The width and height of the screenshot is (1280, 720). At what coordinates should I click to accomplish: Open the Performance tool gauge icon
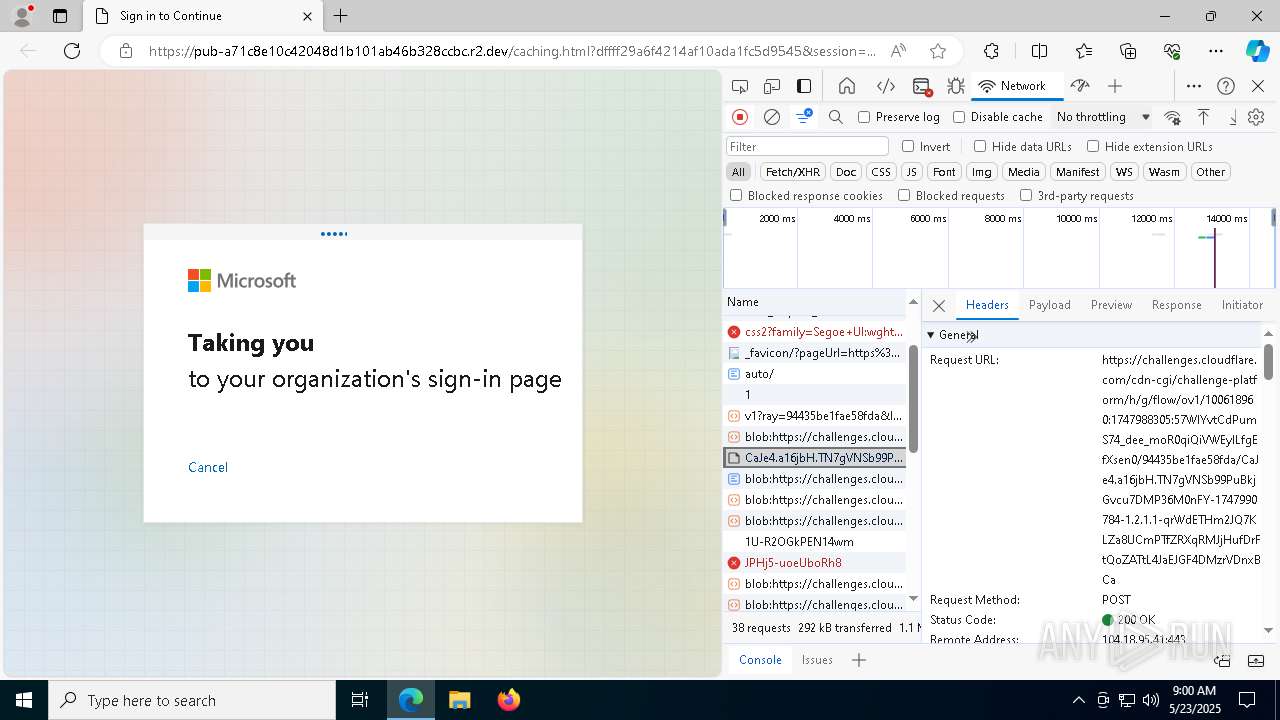click(x=1079, y=86)
